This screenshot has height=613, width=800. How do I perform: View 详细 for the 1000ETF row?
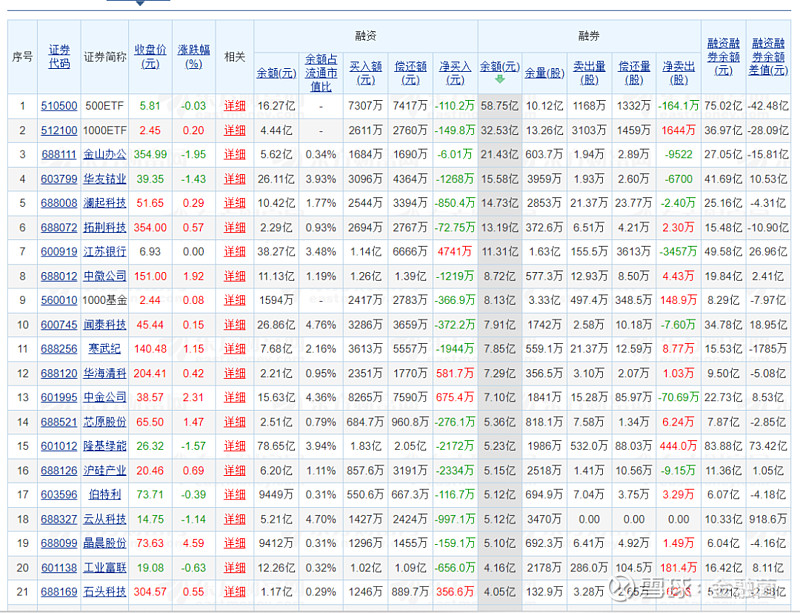235,131
